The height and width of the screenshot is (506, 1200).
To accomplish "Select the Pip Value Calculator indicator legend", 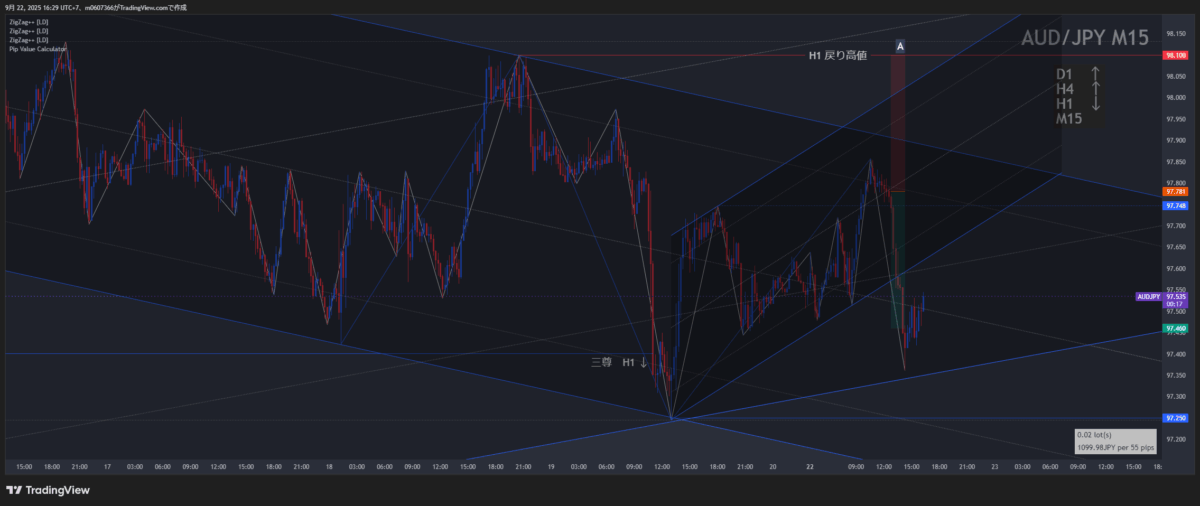I will pos(38,48).
